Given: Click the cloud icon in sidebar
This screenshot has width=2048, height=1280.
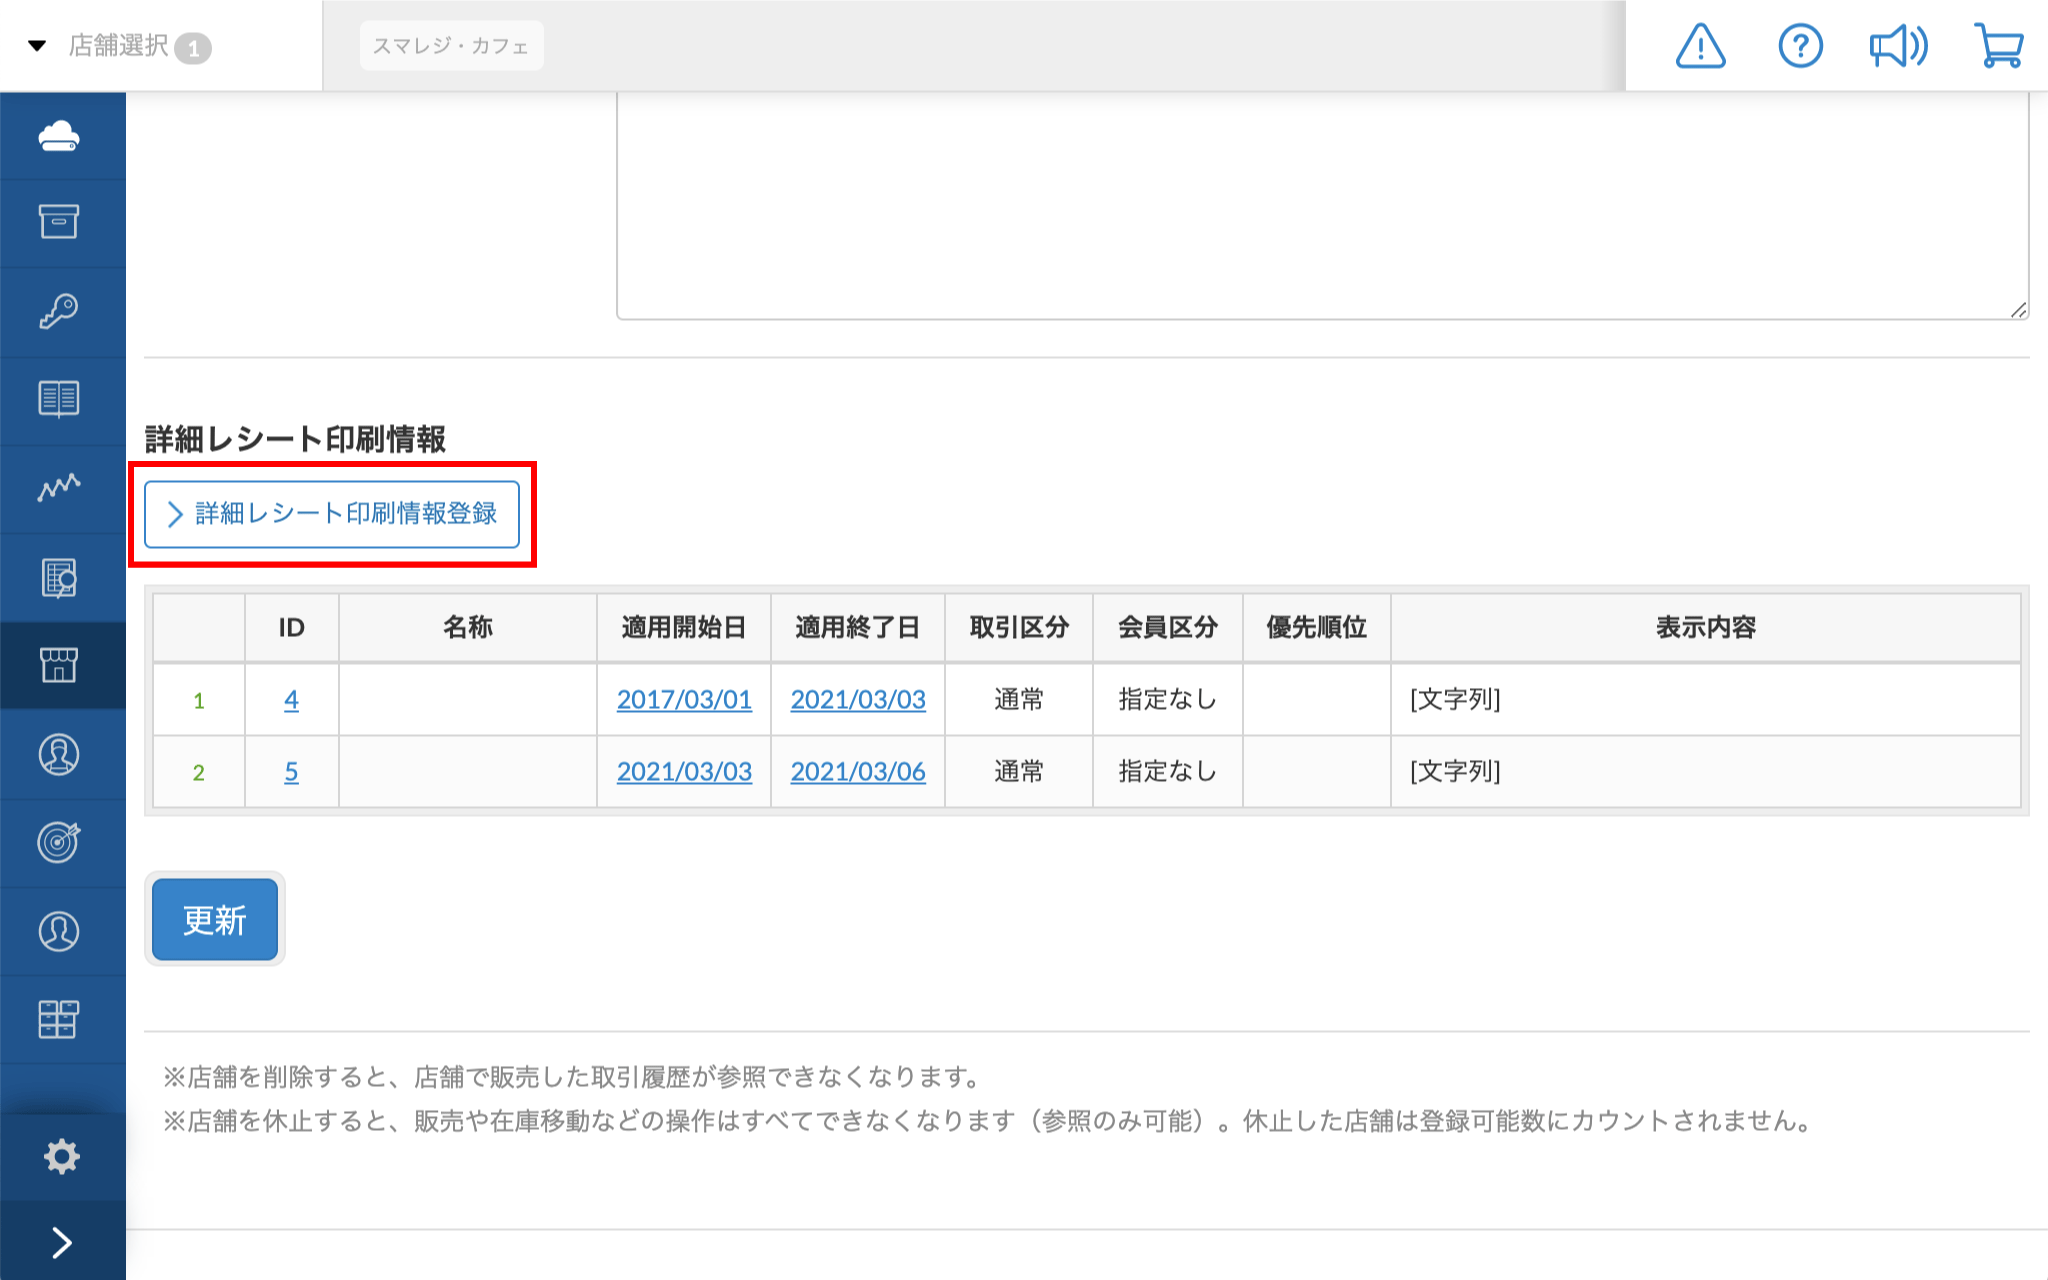Looking at the screenshot, I should [x=59, y=135].
